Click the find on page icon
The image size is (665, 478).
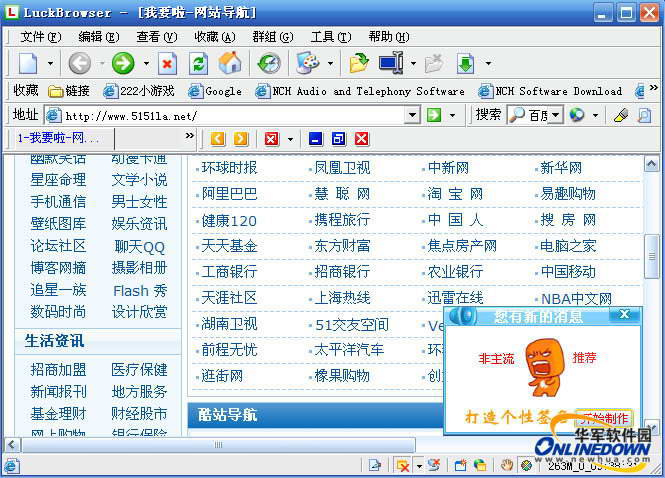click(644, 115)
